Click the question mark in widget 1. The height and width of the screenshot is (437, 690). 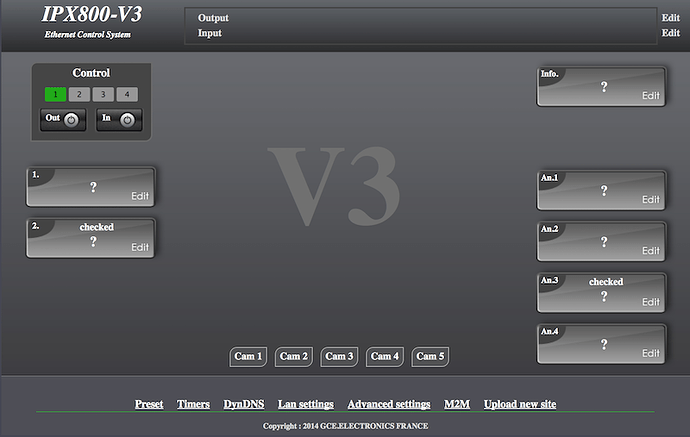93,187
